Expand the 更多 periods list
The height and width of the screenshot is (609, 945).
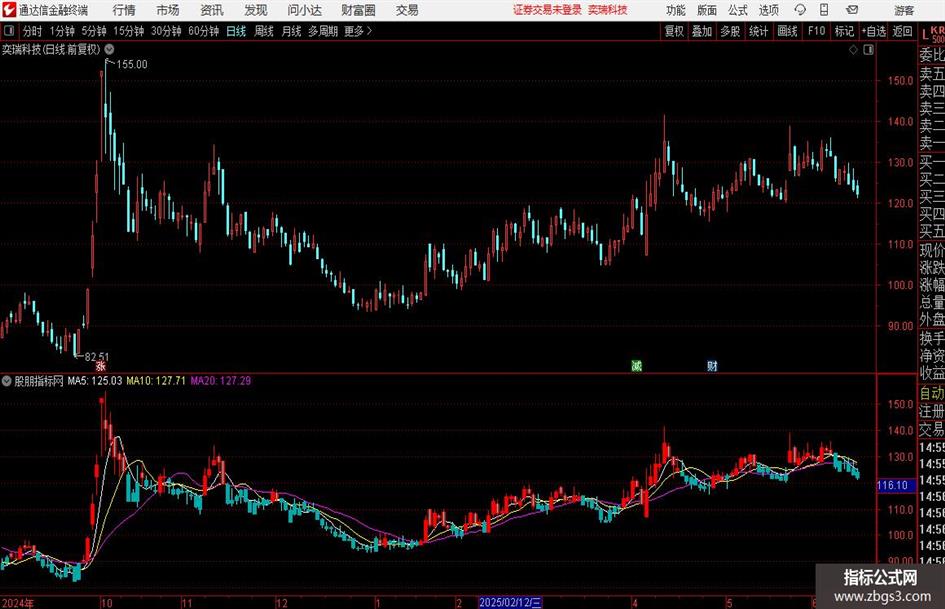pyautogui.click(x=358, y=31)
